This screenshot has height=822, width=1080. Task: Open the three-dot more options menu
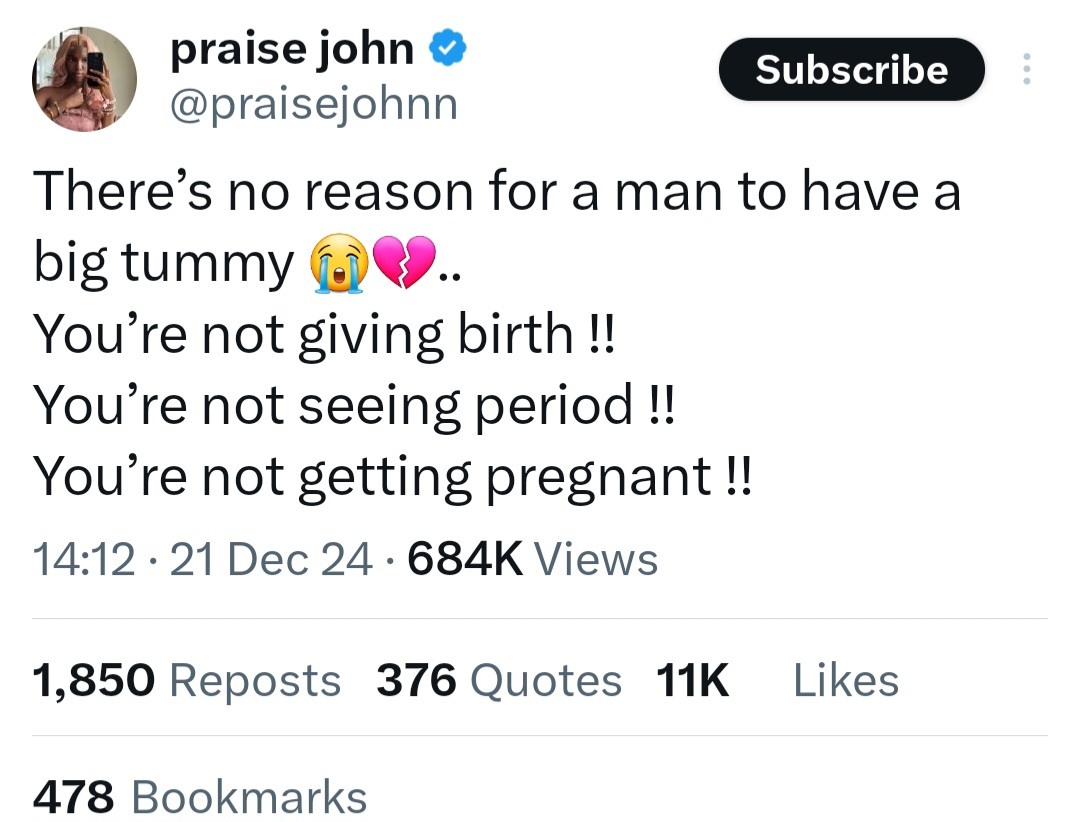tap(1026, 69)
